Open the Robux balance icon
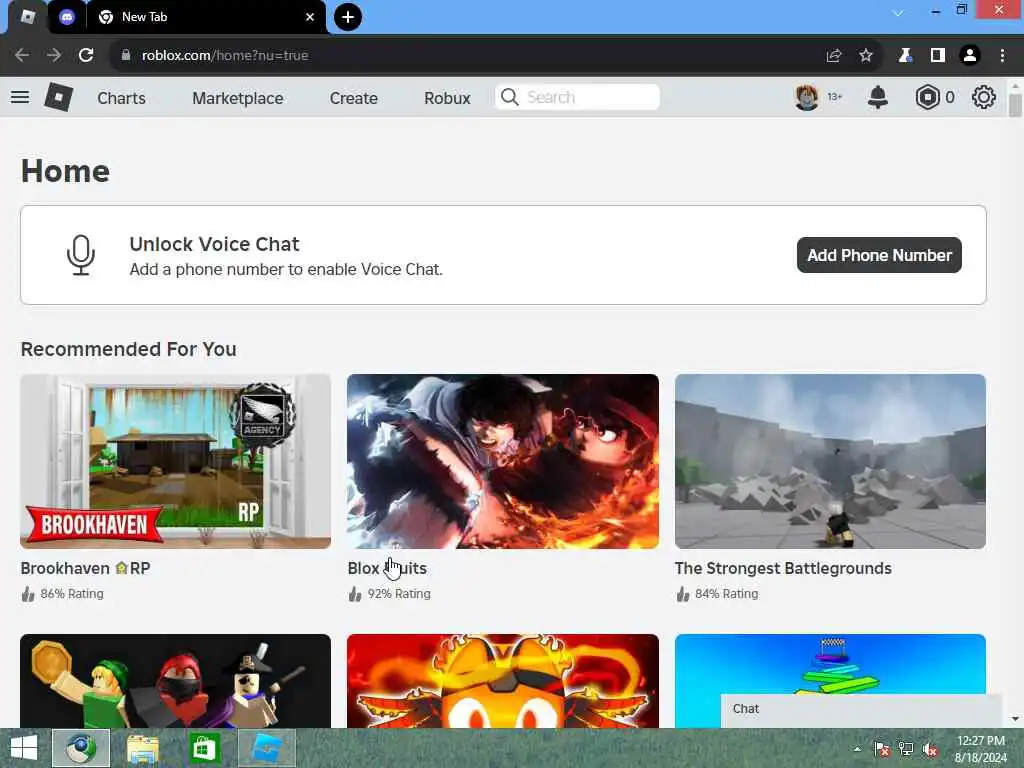 [x=927, y=97]
